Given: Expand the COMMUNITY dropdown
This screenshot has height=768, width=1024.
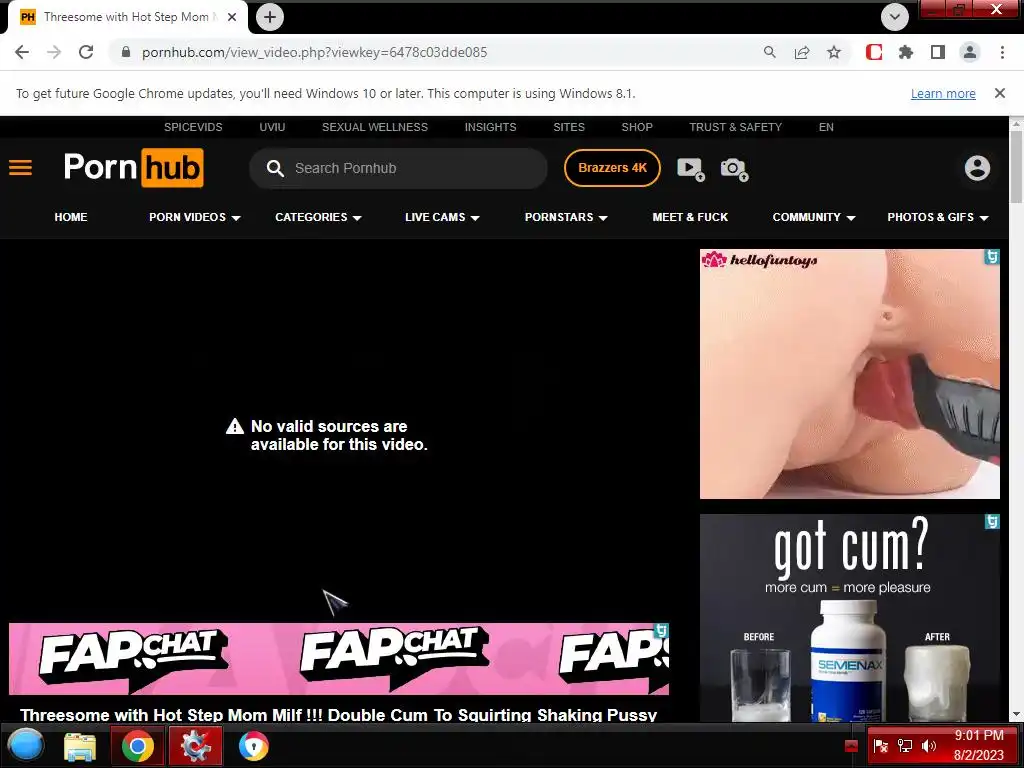Looking at the screenshot, I should [814, 217].
